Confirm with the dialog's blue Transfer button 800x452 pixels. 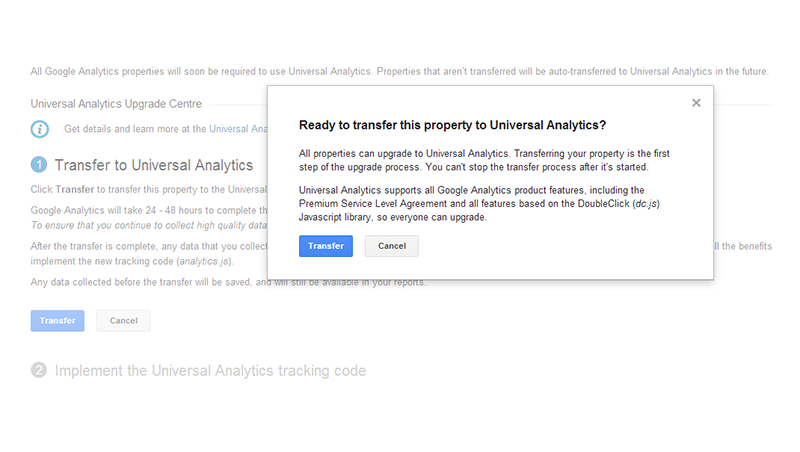(x=326, y=246)
